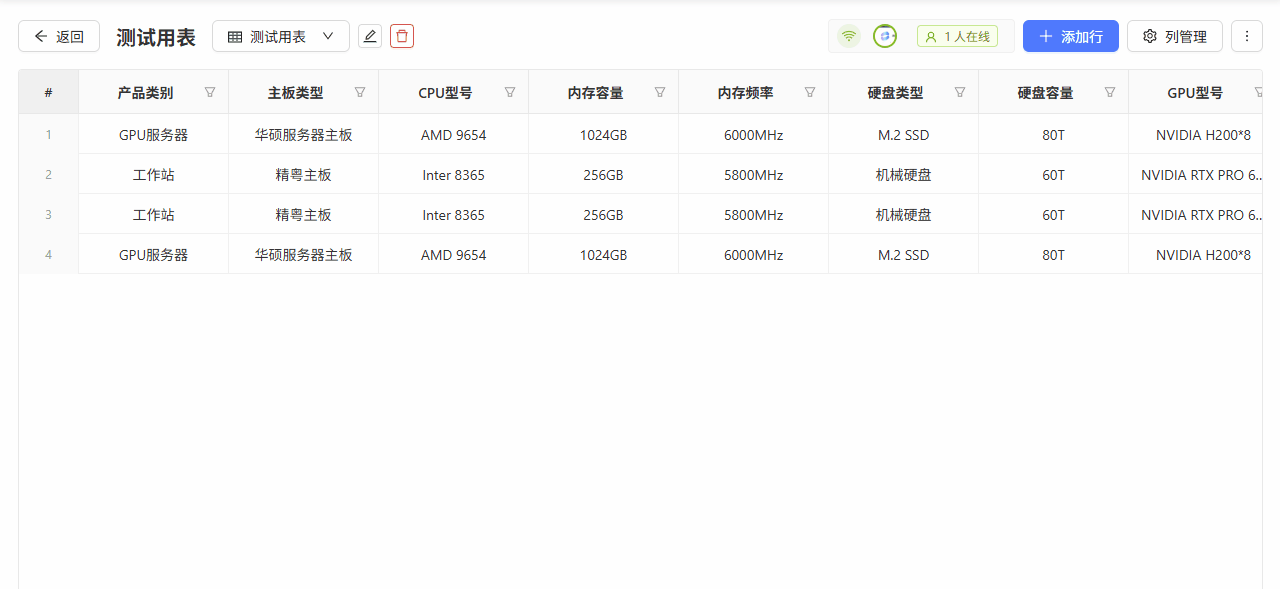Screen dimensions: 1280x589
Task: Open the filter icon on the 内存容量 column
Action: coord(660,91)
